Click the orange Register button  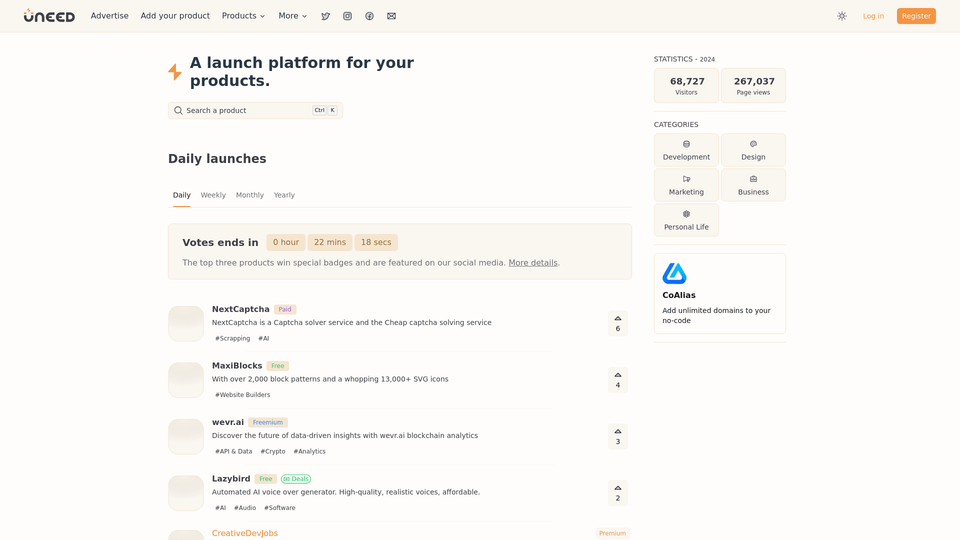(x=916, y=16)
